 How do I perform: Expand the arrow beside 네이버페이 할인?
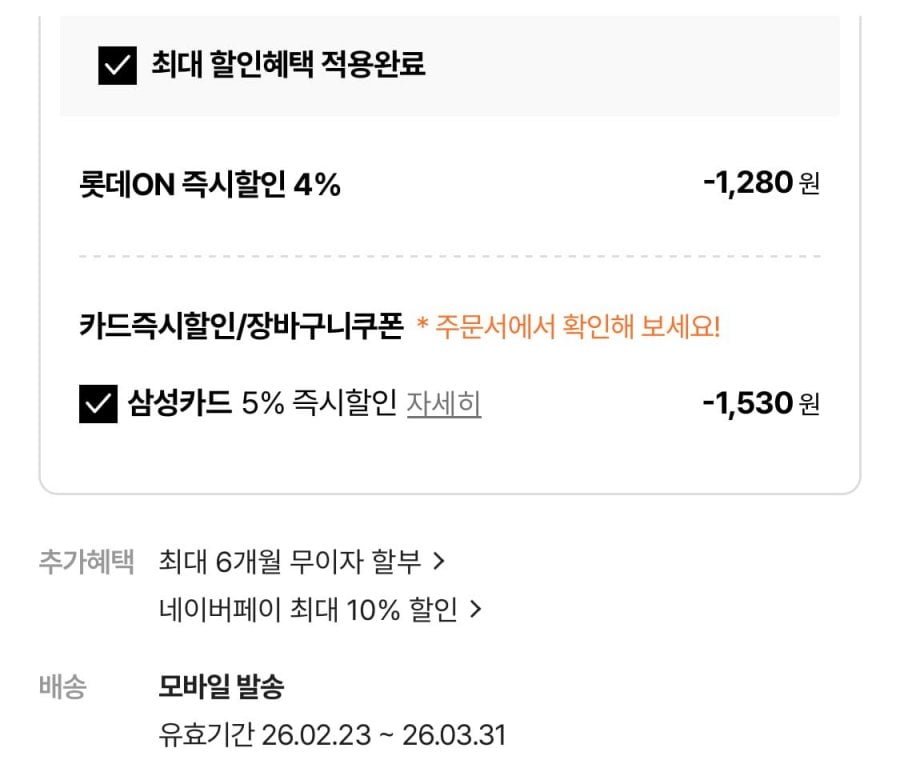[x=476, y=609]
